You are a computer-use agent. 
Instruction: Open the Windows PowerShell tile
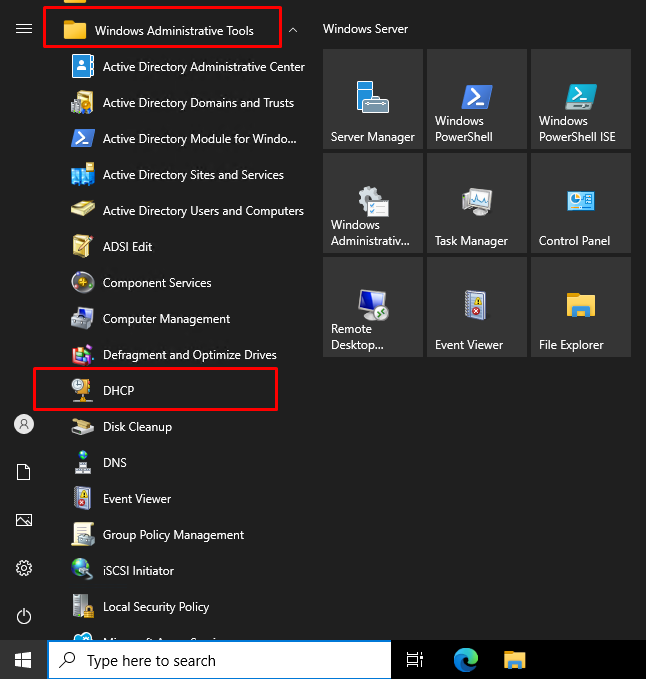pyautogui.click(x=477, y=99)
